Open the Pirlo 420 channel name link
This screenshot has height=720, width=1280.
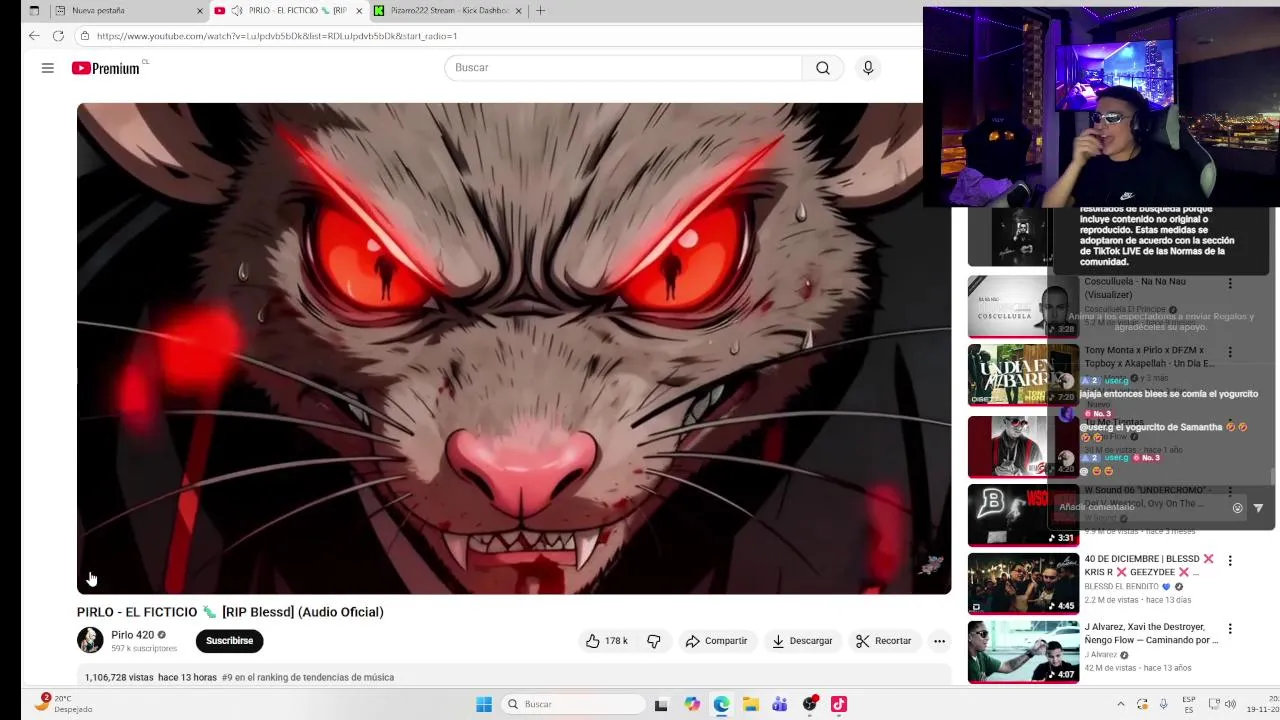pos(132,635)
